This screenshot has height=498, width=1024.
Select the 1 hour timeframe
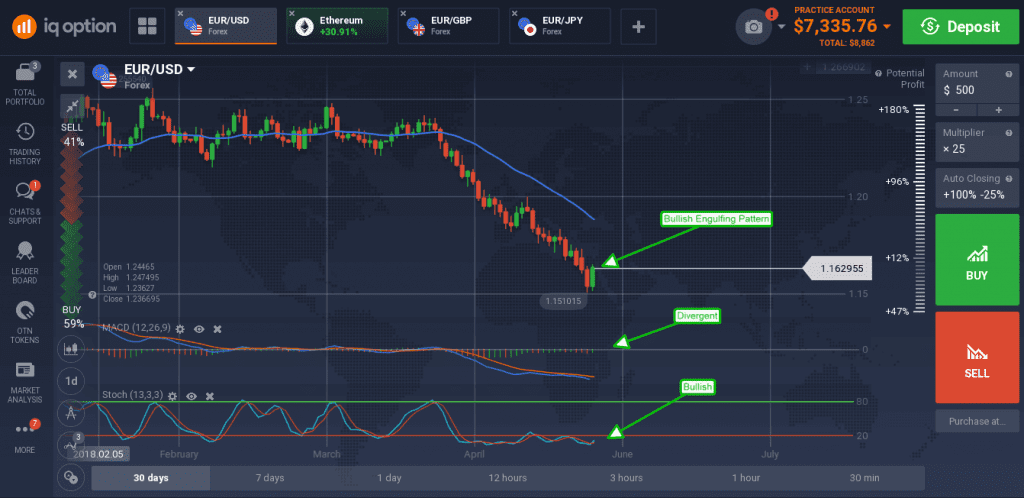(746, 478)
